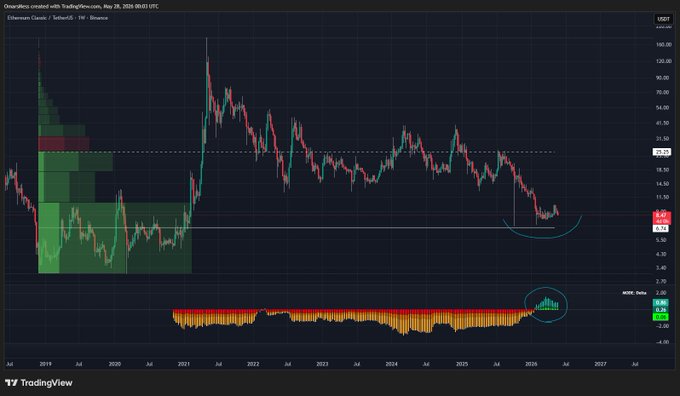Click the USDT currency button on price axis
This screenshot has width=680, height=396.
tap(663, 19)
